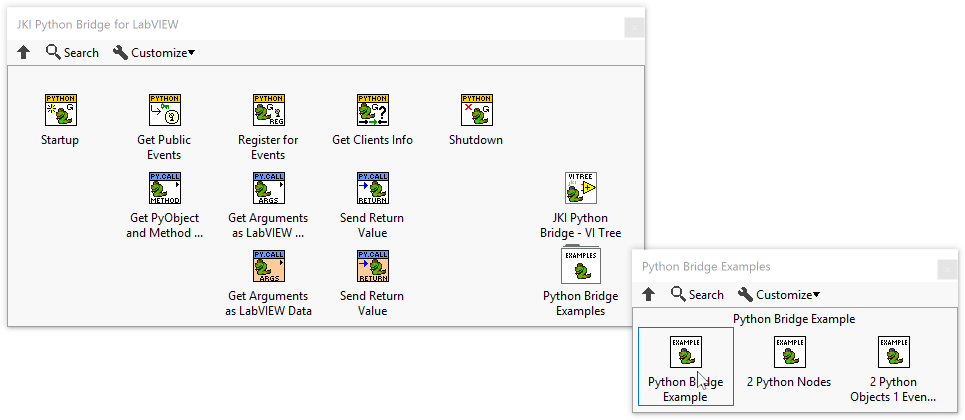This screenshot has height=420, width=965.
Task: Click the Startup label text
Action: [x=60, y=140]
